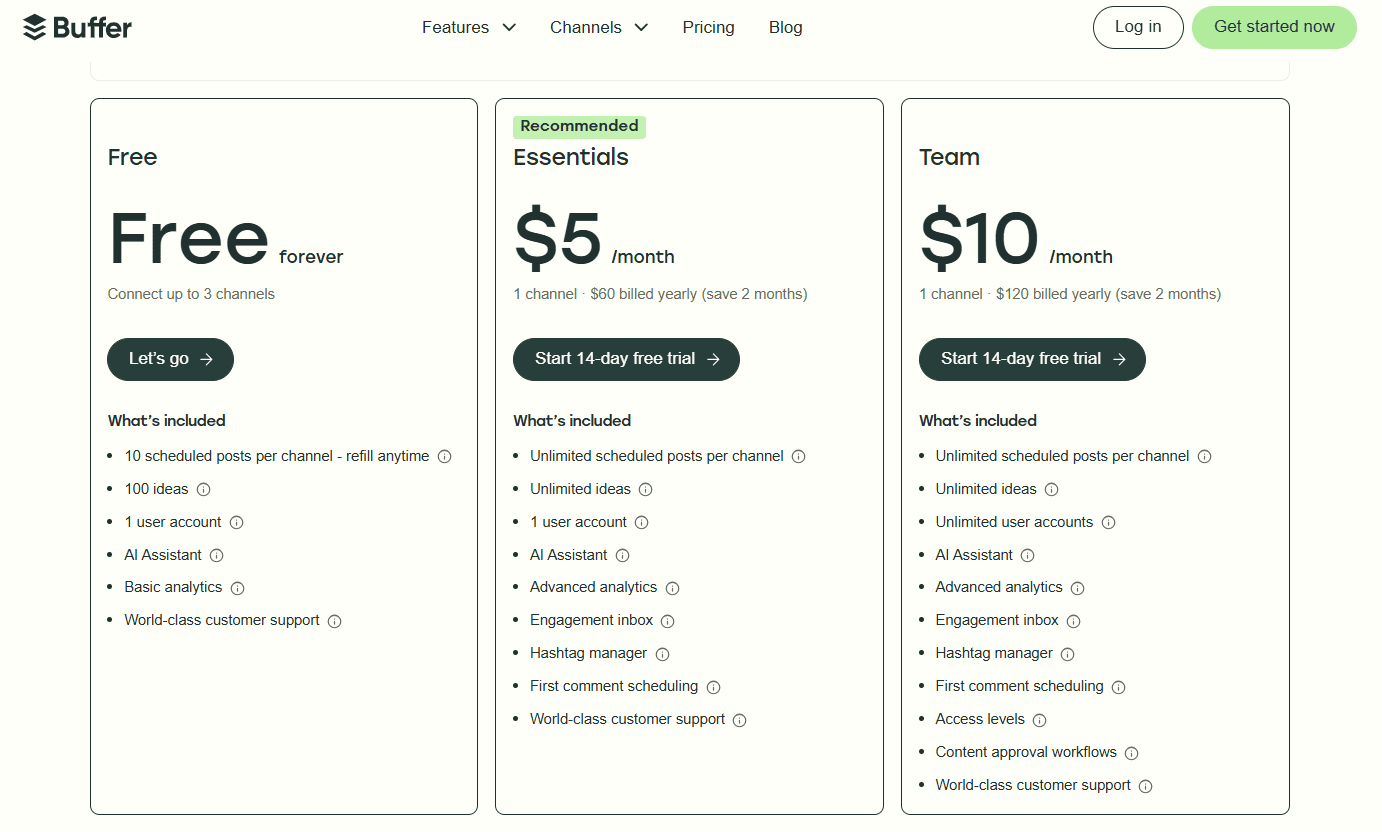Expand the Features dropdown

(x=468, y=27)
